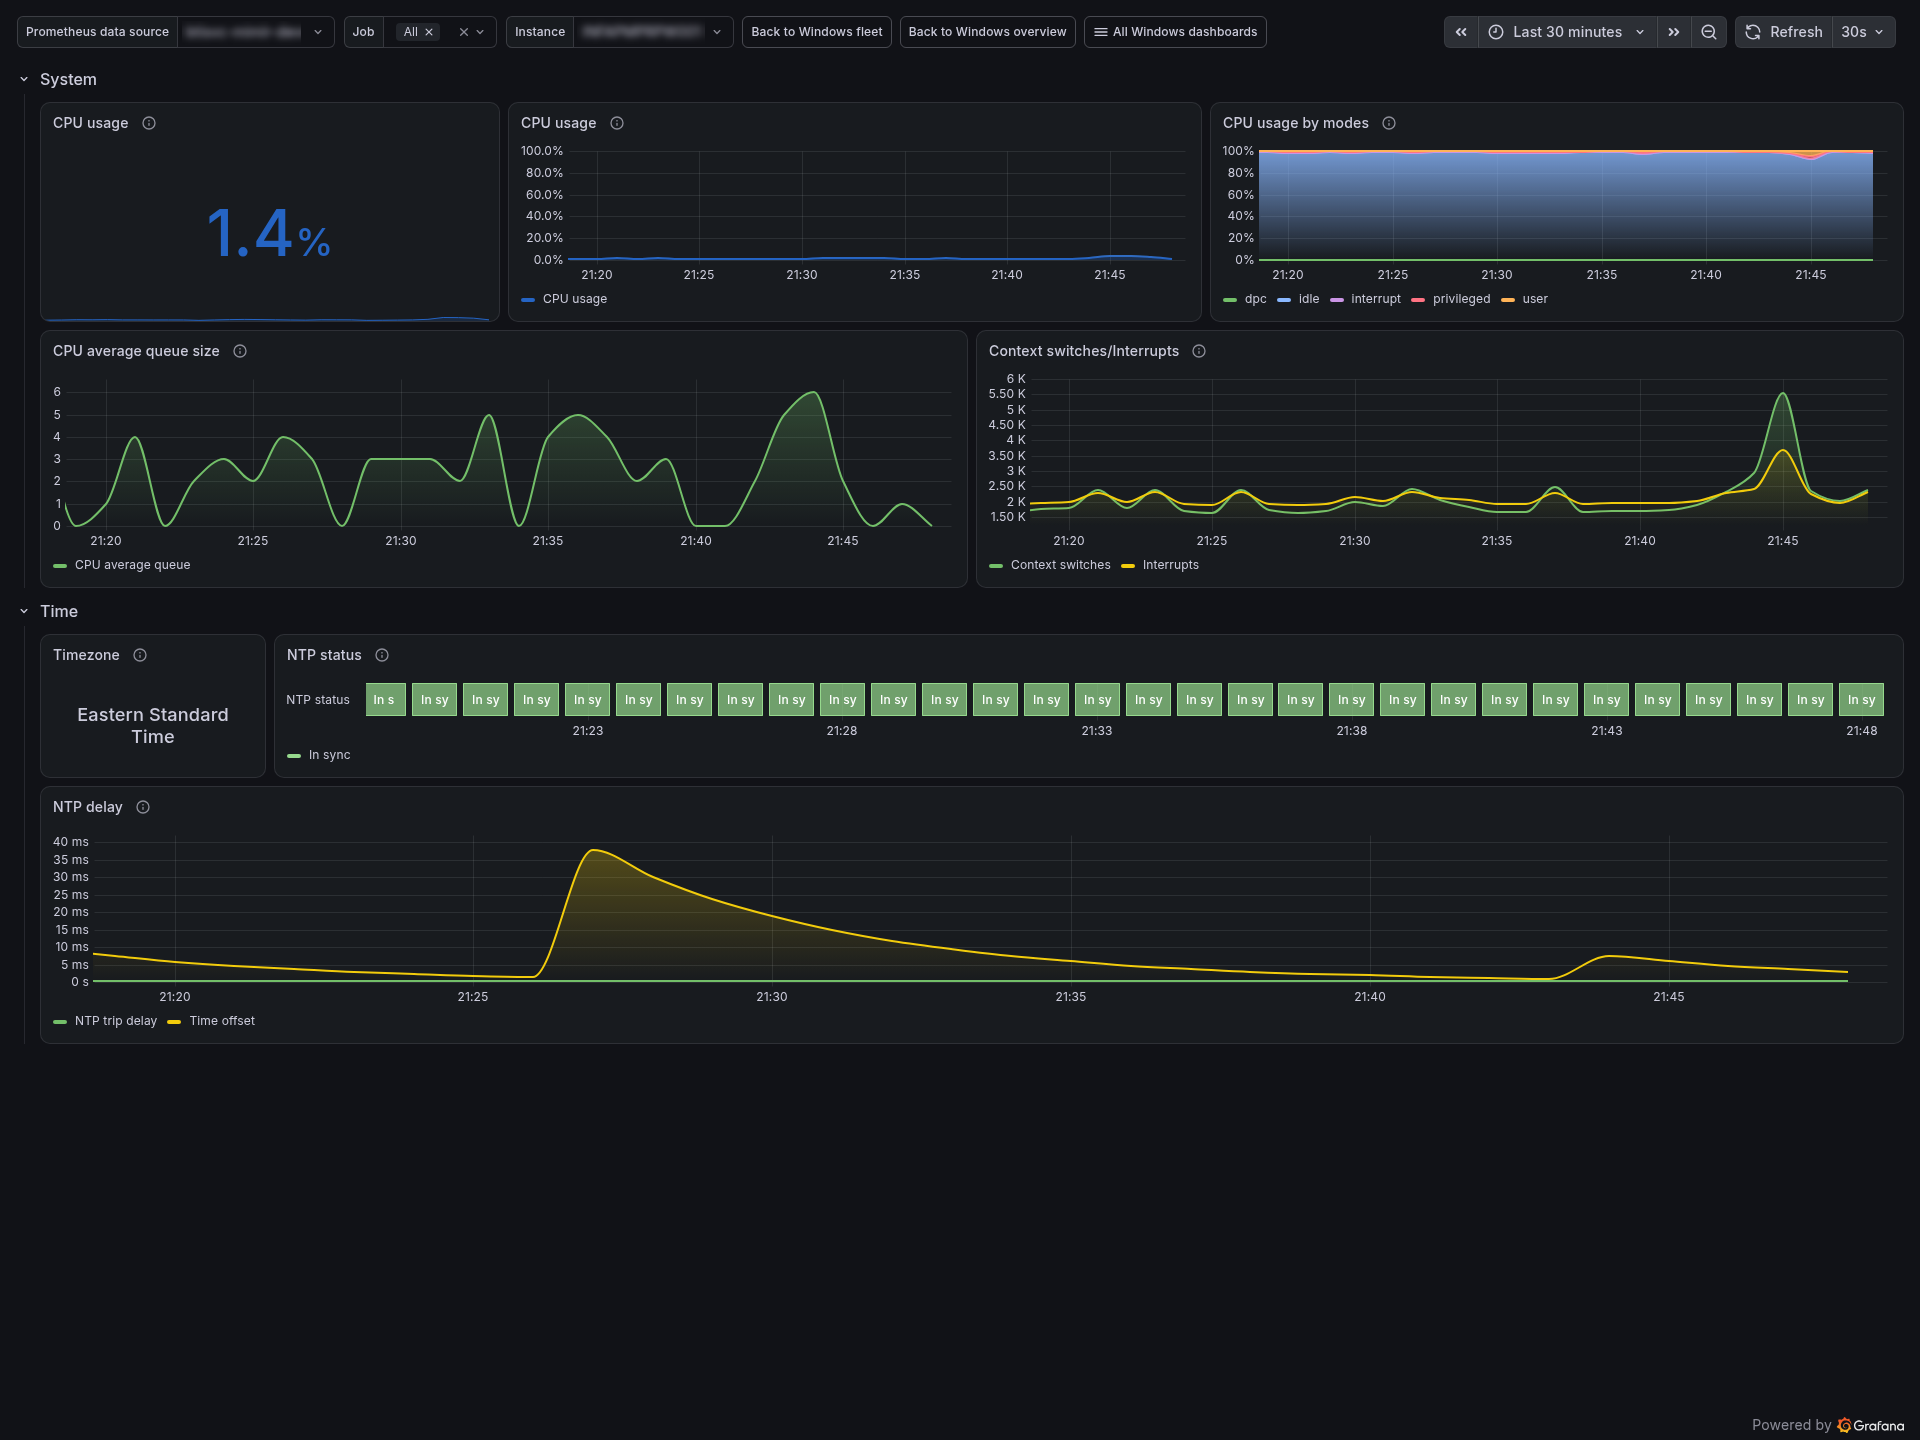The width and height of the screenshot is (1920, 1440).
Task: Open info tooltip icon for NTP delay panel
Action: coord(143,807)
